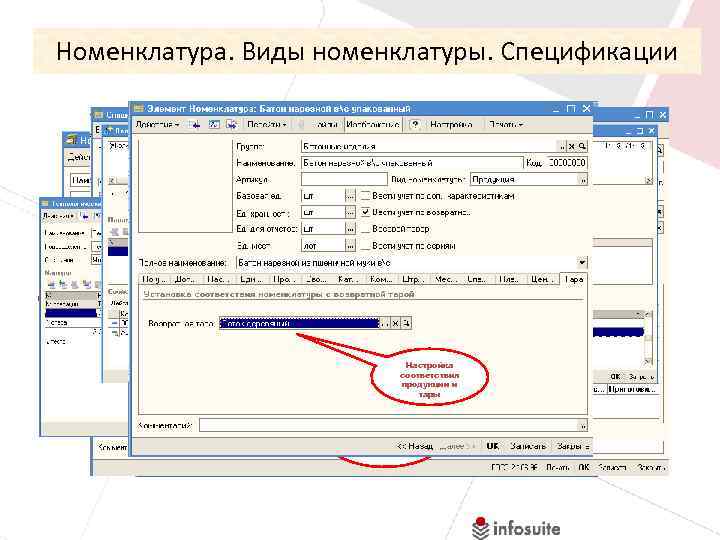Viewport: 720px width, 540px height.
Task: Clear the Возвратная тара value
Action: (x=395, y=323)
